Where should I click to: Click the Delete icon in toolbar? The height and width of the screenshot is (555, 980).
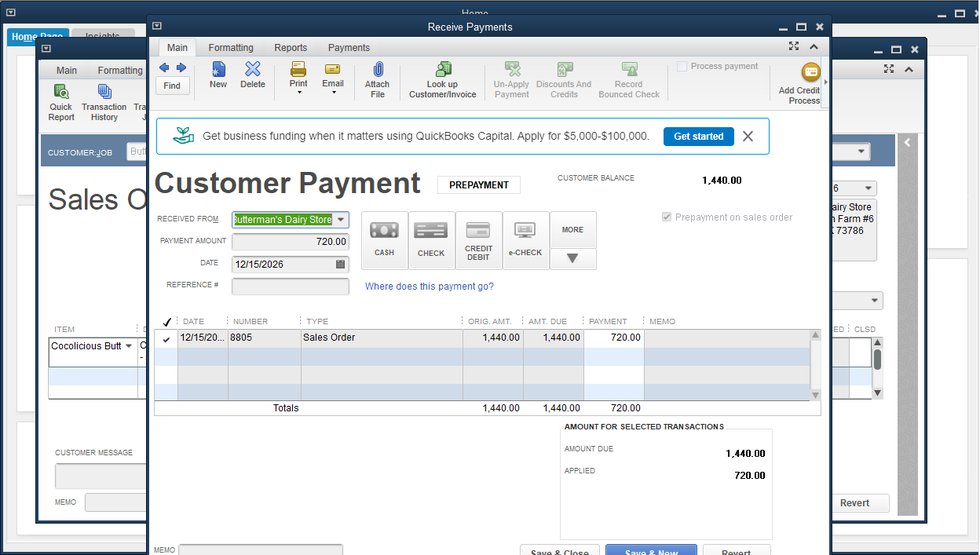pos(253,70)
